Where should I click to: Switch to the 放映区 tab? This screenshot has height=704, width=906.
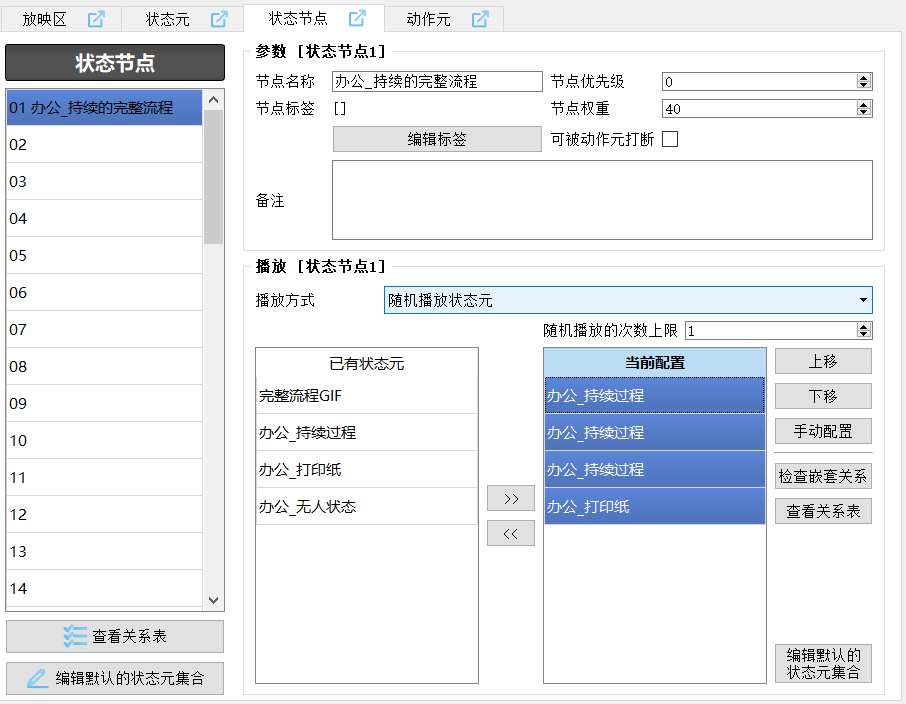click(46, 19)
